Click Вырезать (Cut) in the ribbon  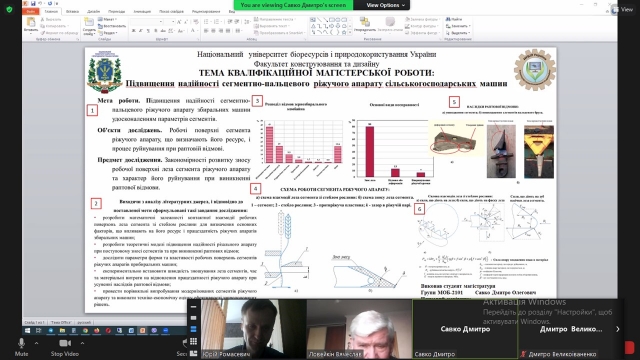(x=51, y=19)
